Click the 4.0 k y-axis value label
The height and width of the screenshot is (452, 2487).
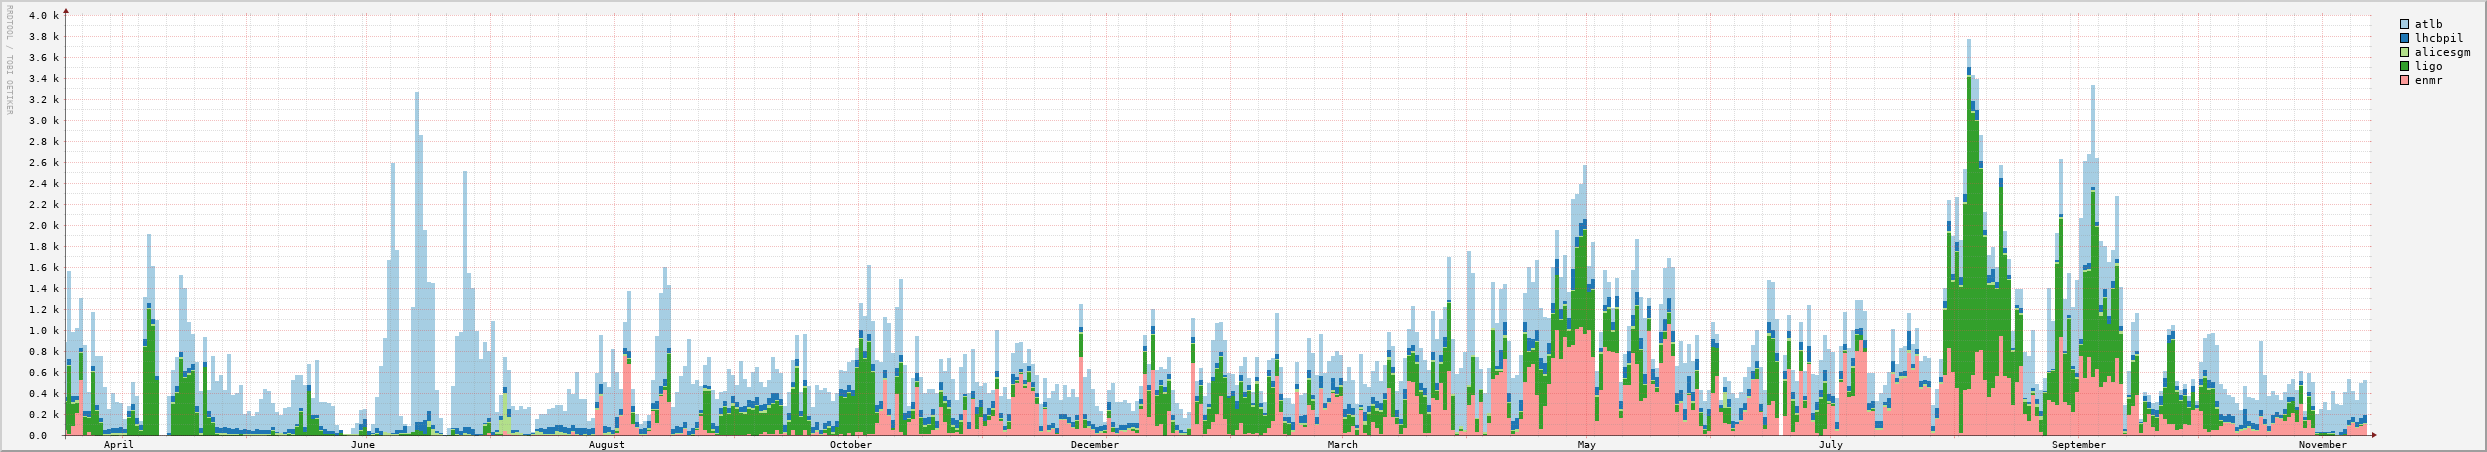coord(45,16)
